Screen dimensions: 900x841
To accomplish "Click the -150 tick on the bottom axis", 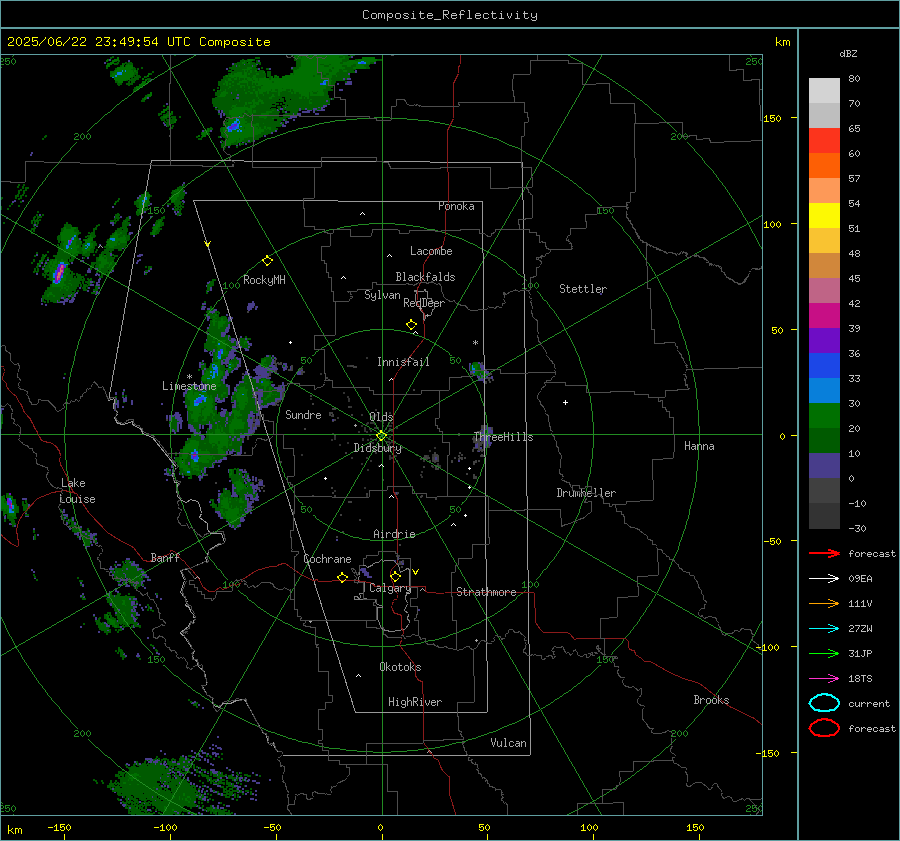I will click(x=59, y=828).
